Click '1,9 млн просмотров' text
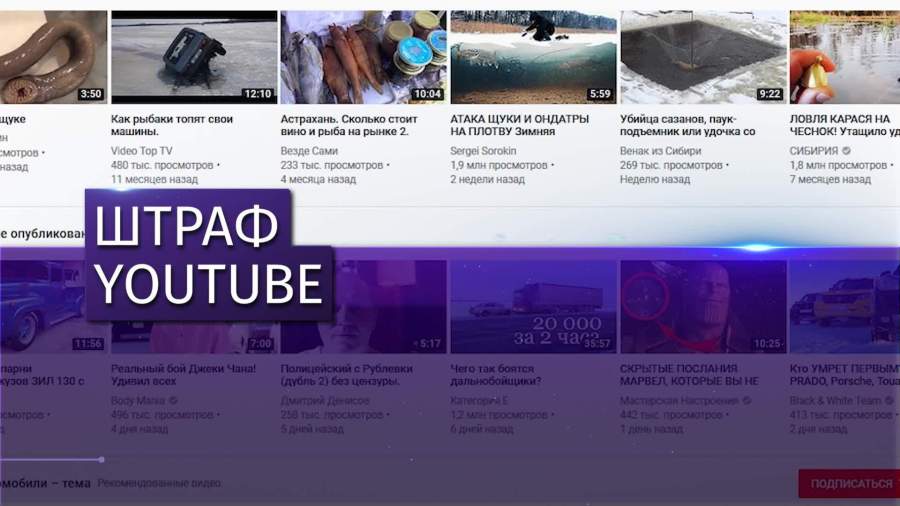 tap(499, 165)
